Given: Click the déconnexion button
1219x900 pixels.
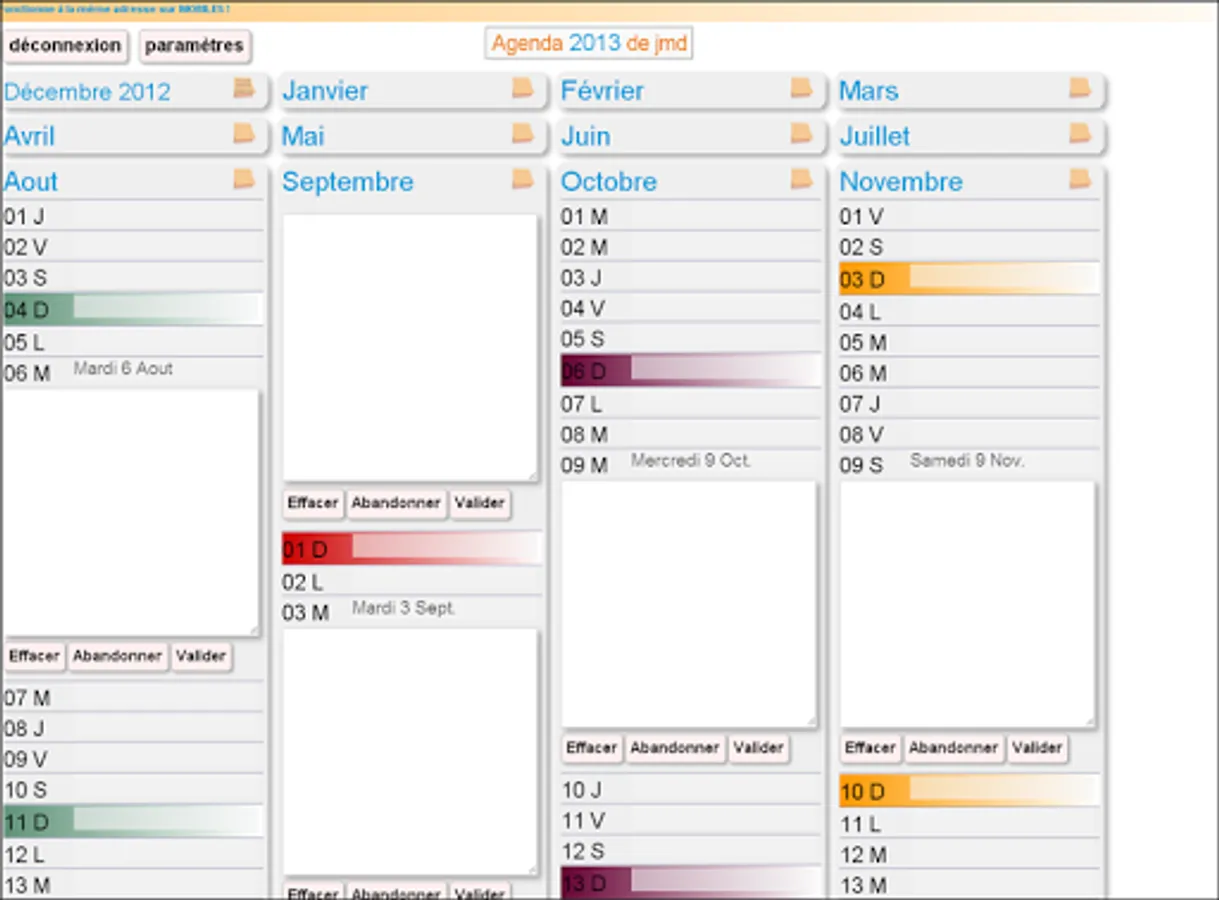Looking at the screenshot, I should click(x=65, y=46).
